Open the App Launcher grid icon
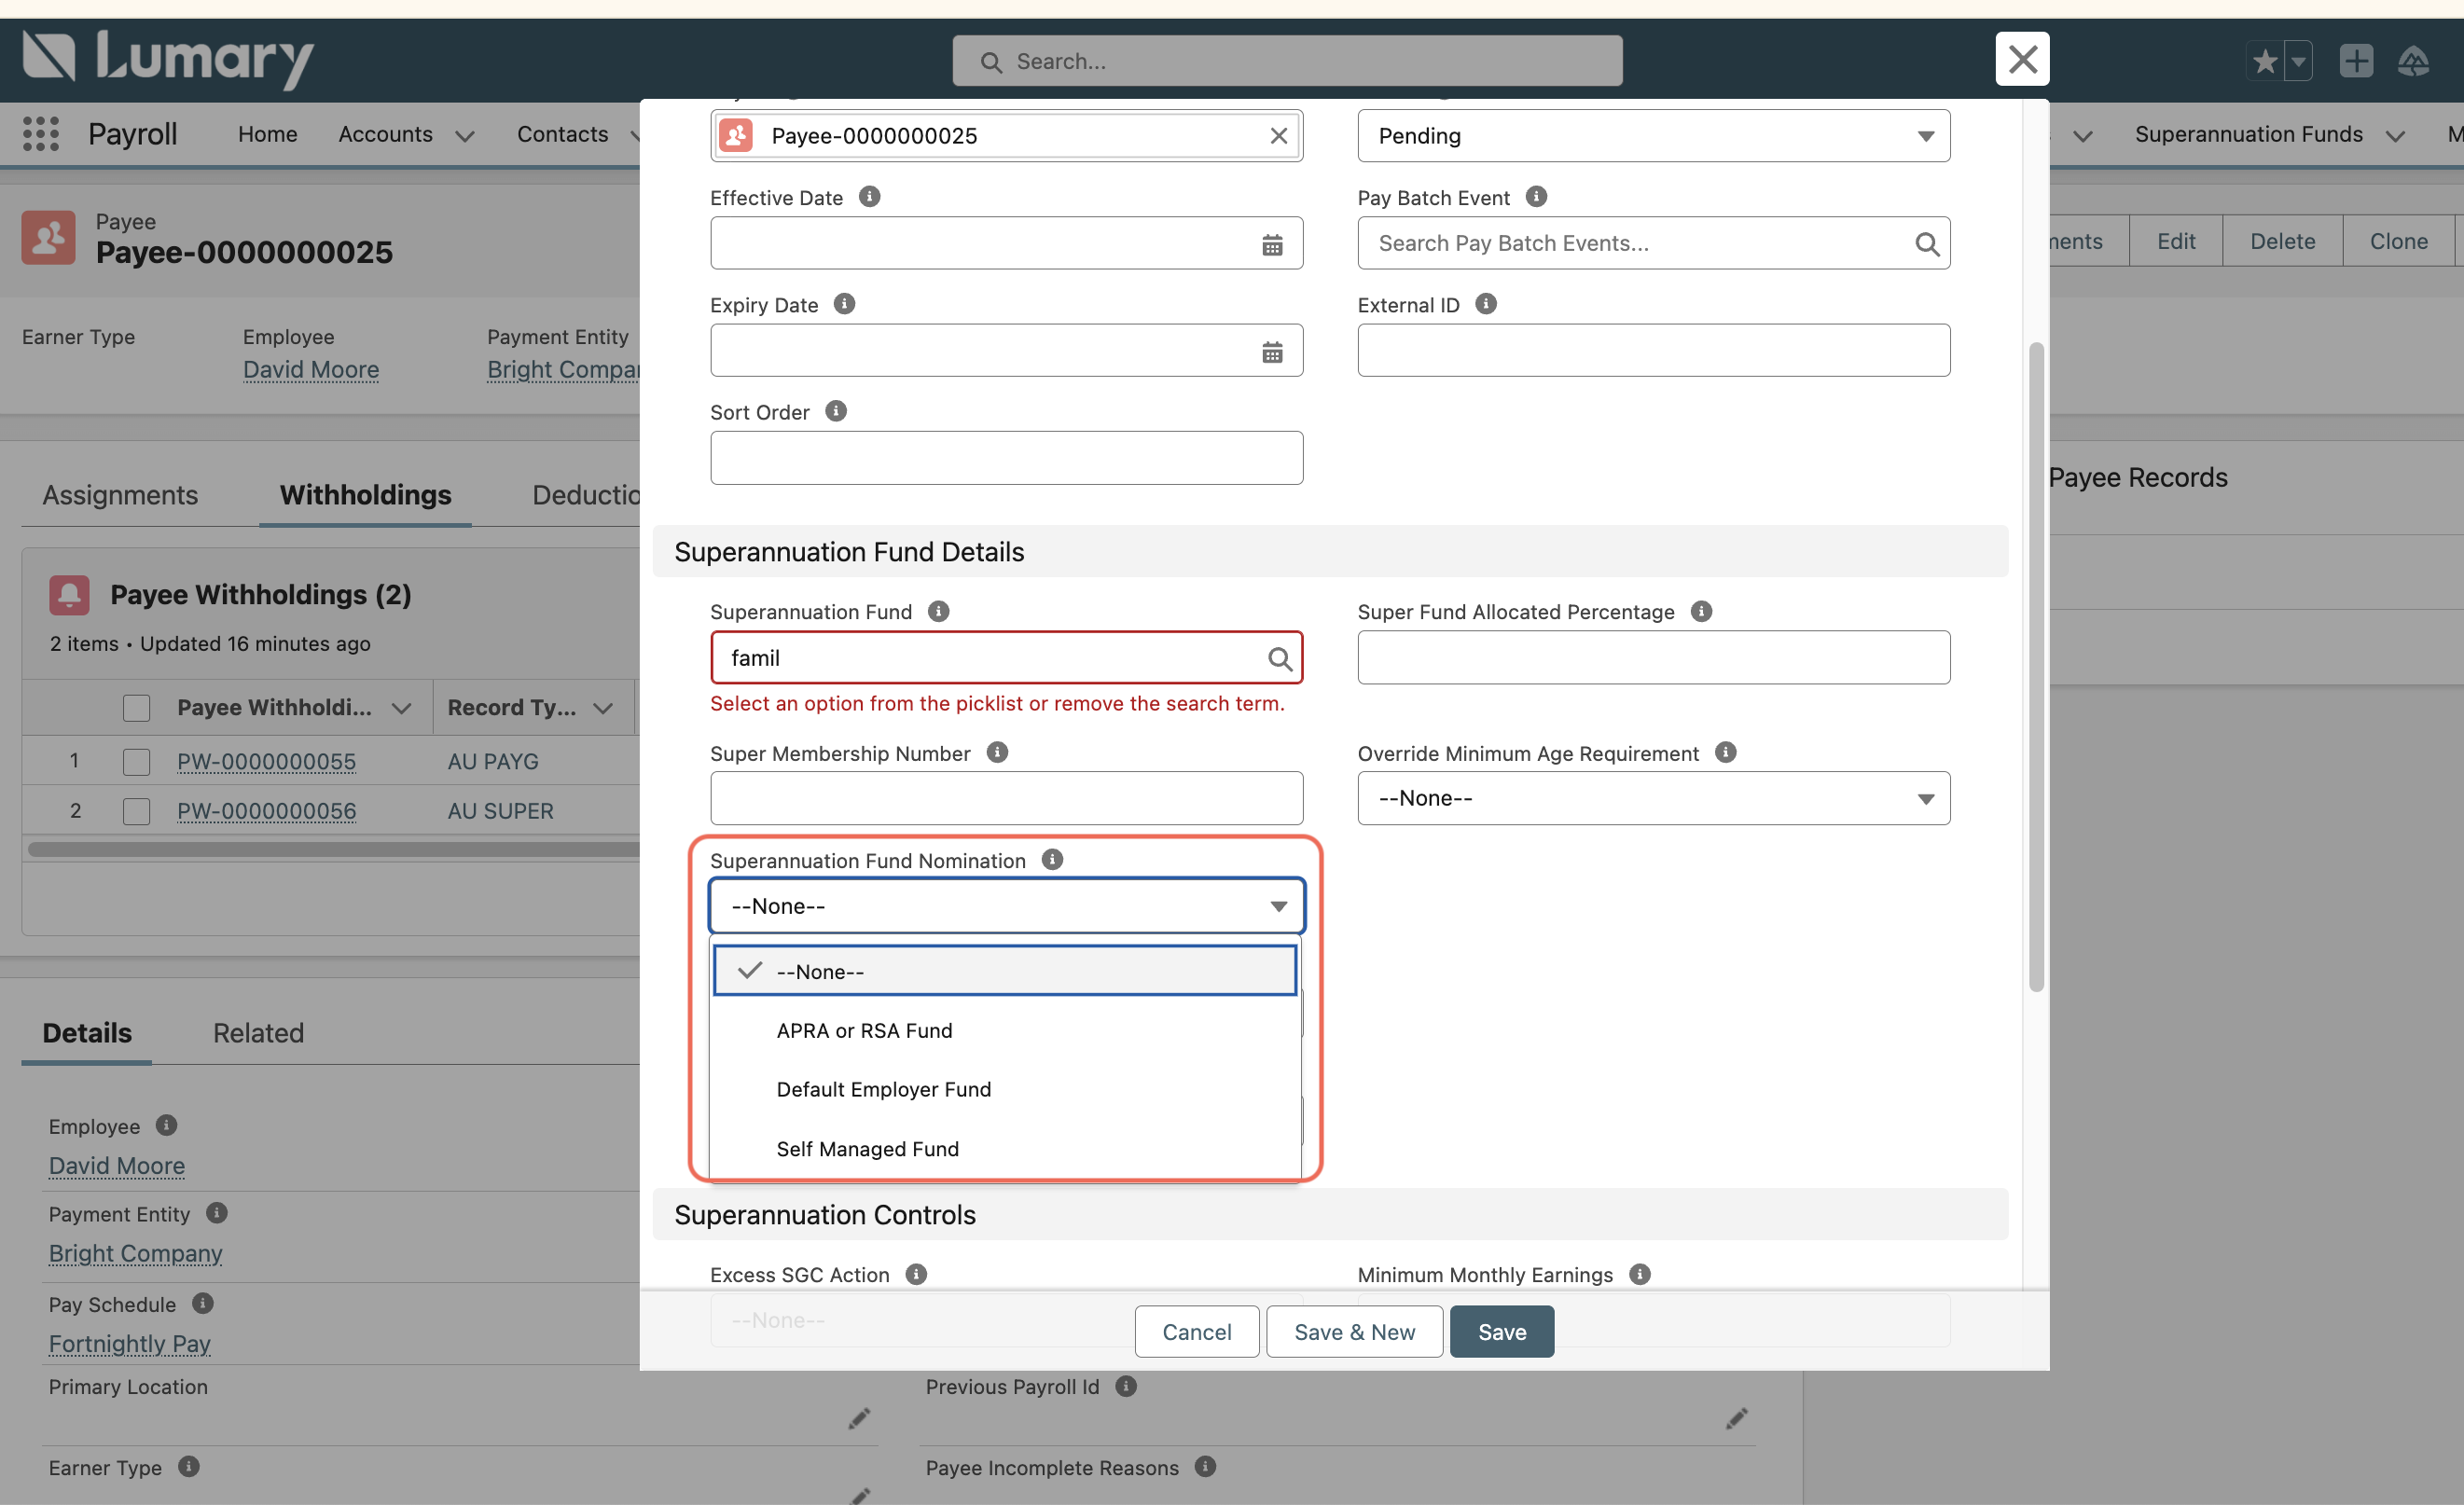Screen dimensions: 2464x1505 pyautogui.click(x=41, y=134)
